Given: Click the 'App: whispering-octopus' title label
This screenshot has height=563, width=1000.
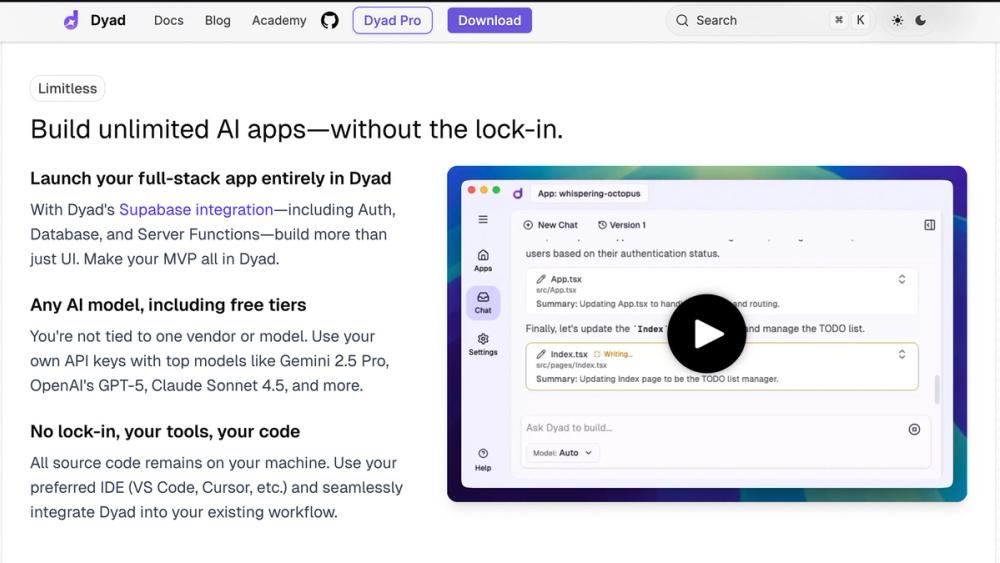Looking at the screenshot, I should [589, 193].
